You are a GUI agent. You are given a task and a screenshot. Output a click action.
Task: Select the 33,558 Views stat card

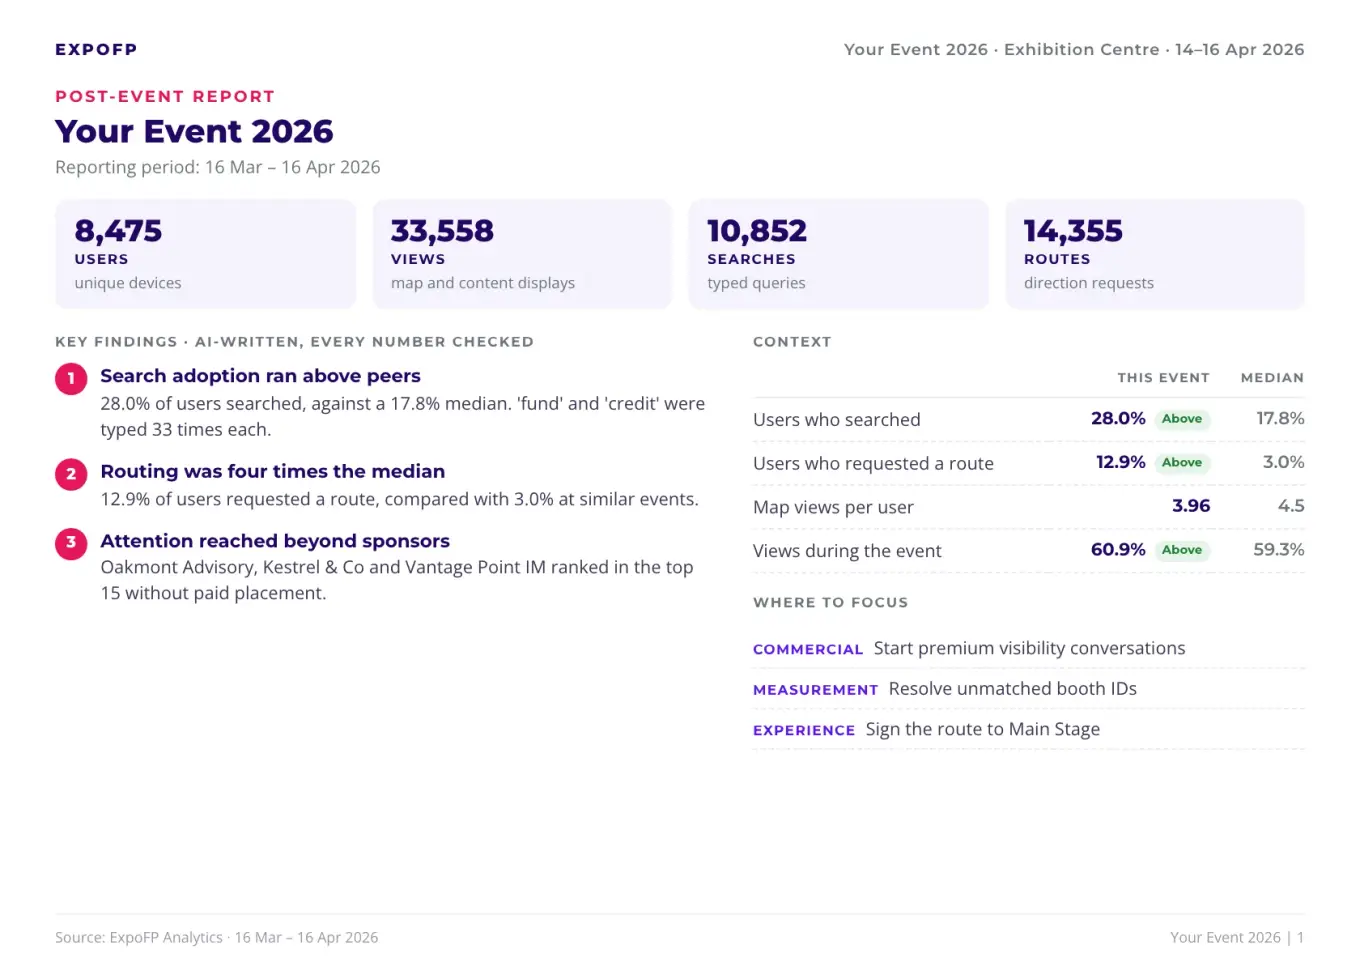point(522,254)
